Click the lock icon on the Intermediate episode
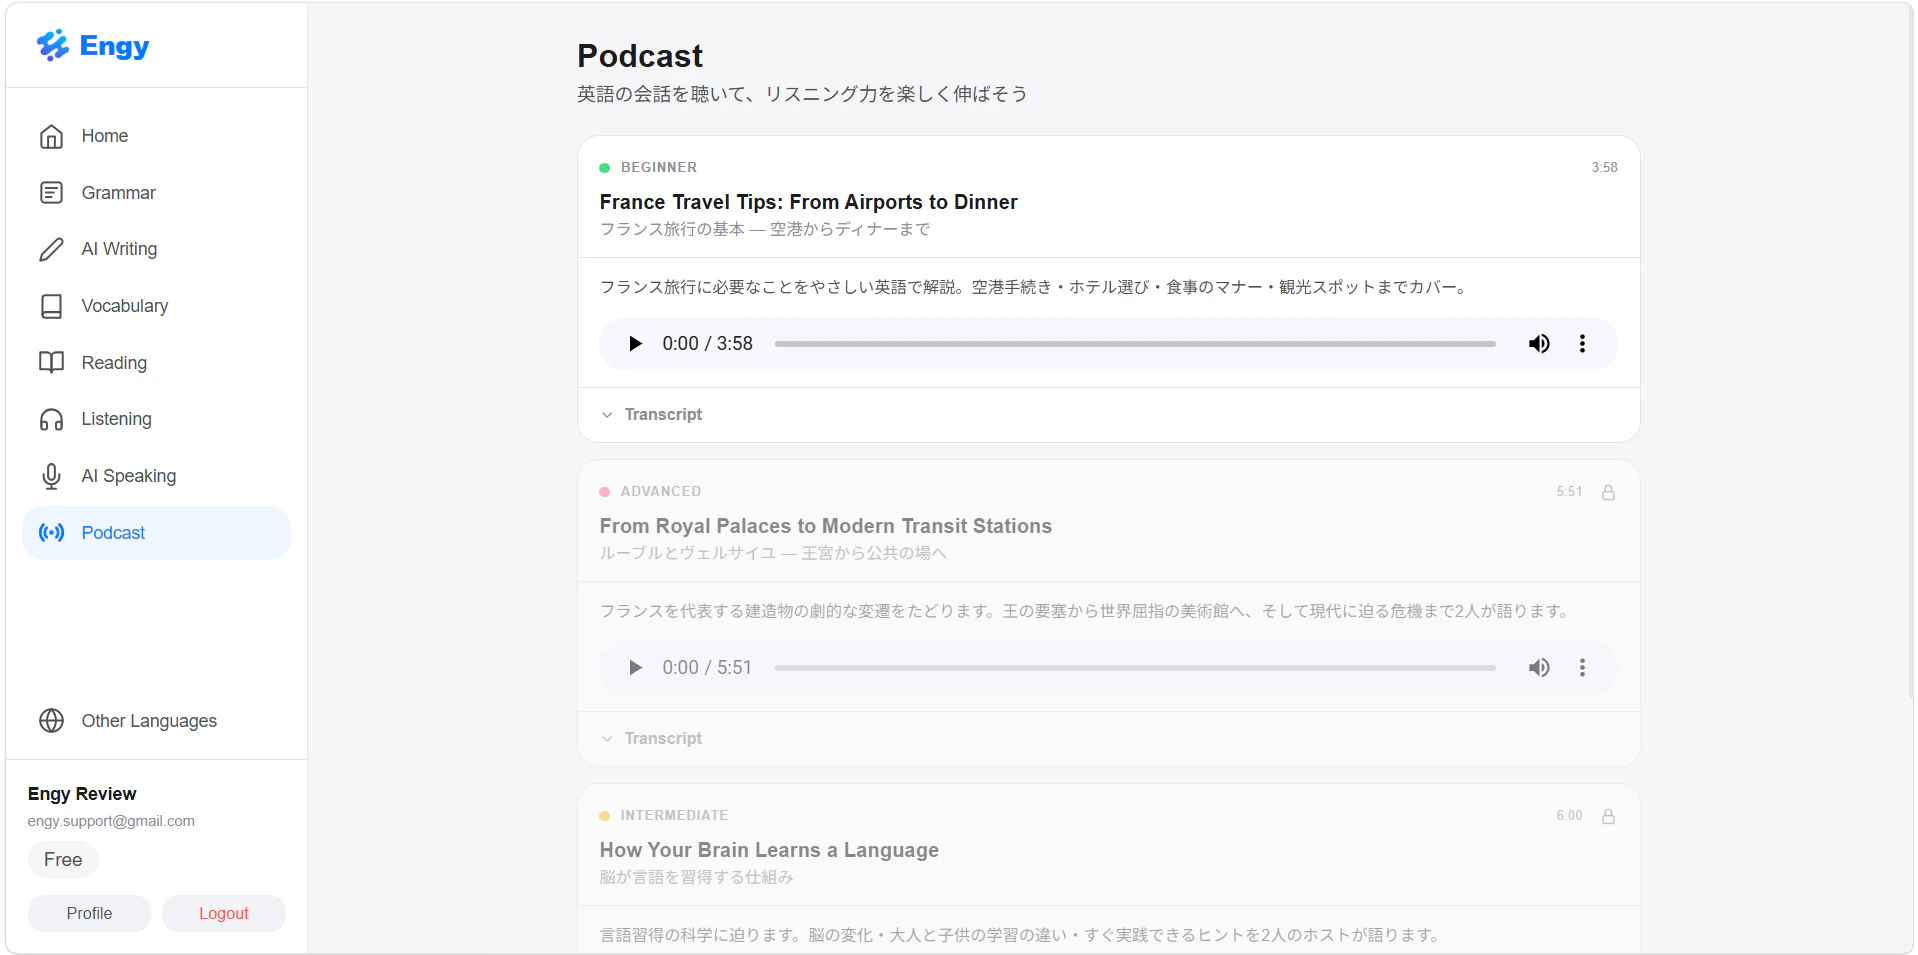Viewport: 1918px width, 955px height. pos(1608,816)
